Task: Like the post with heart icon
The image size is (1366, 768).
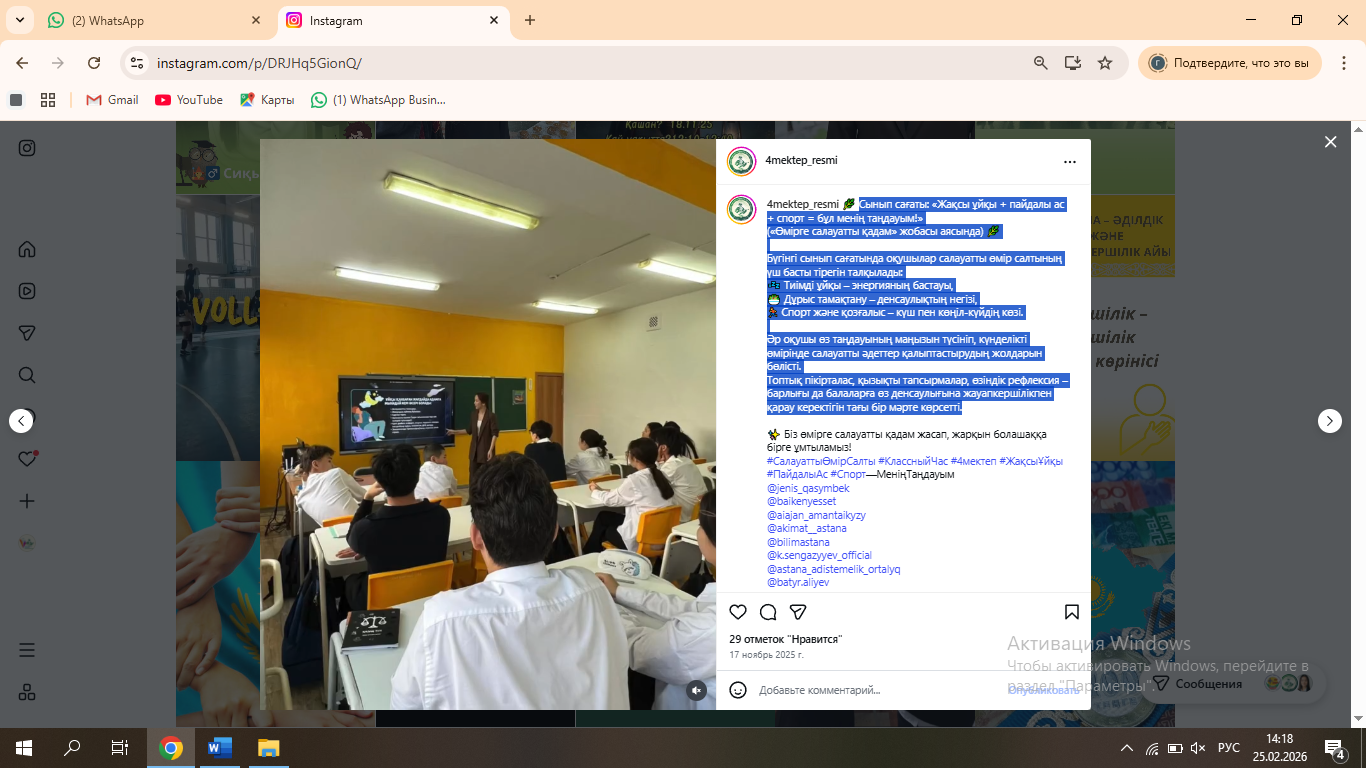Action: 738,612
